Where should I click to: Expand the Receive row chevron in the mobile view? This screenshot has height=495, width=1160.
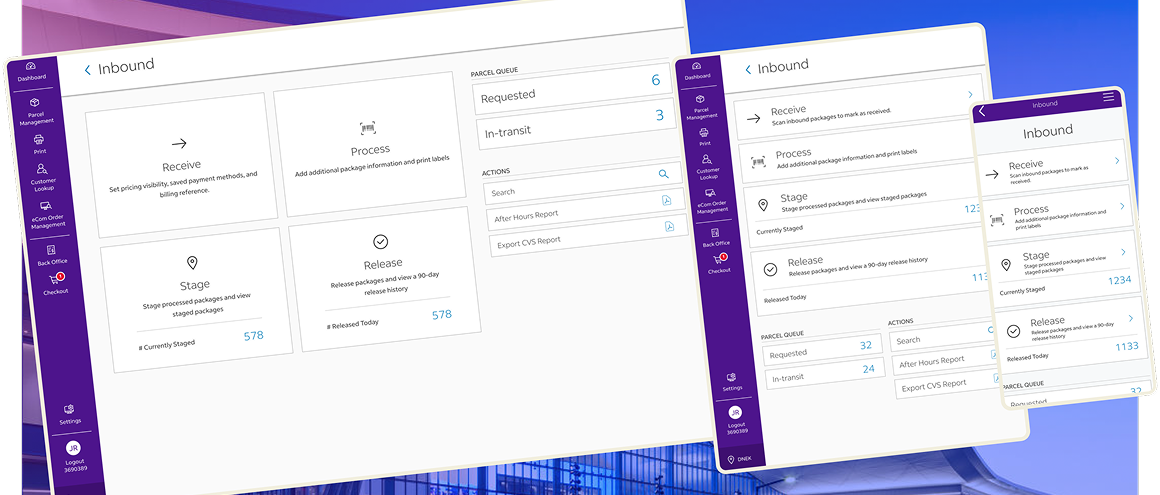[x=1117, y=159]
